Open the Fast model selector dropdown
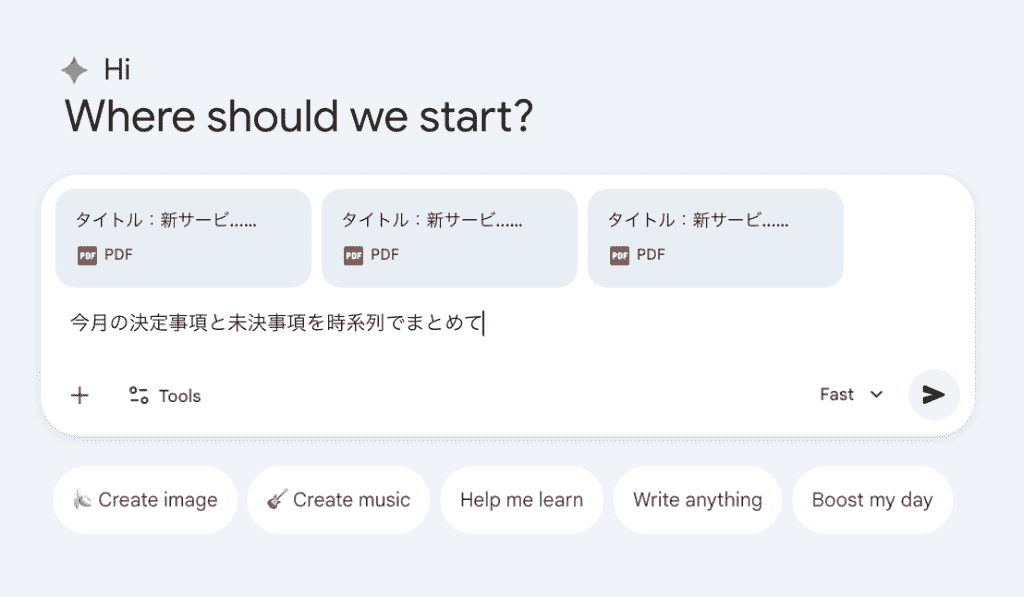This screenshot has height=597, width=1024. 851,394
